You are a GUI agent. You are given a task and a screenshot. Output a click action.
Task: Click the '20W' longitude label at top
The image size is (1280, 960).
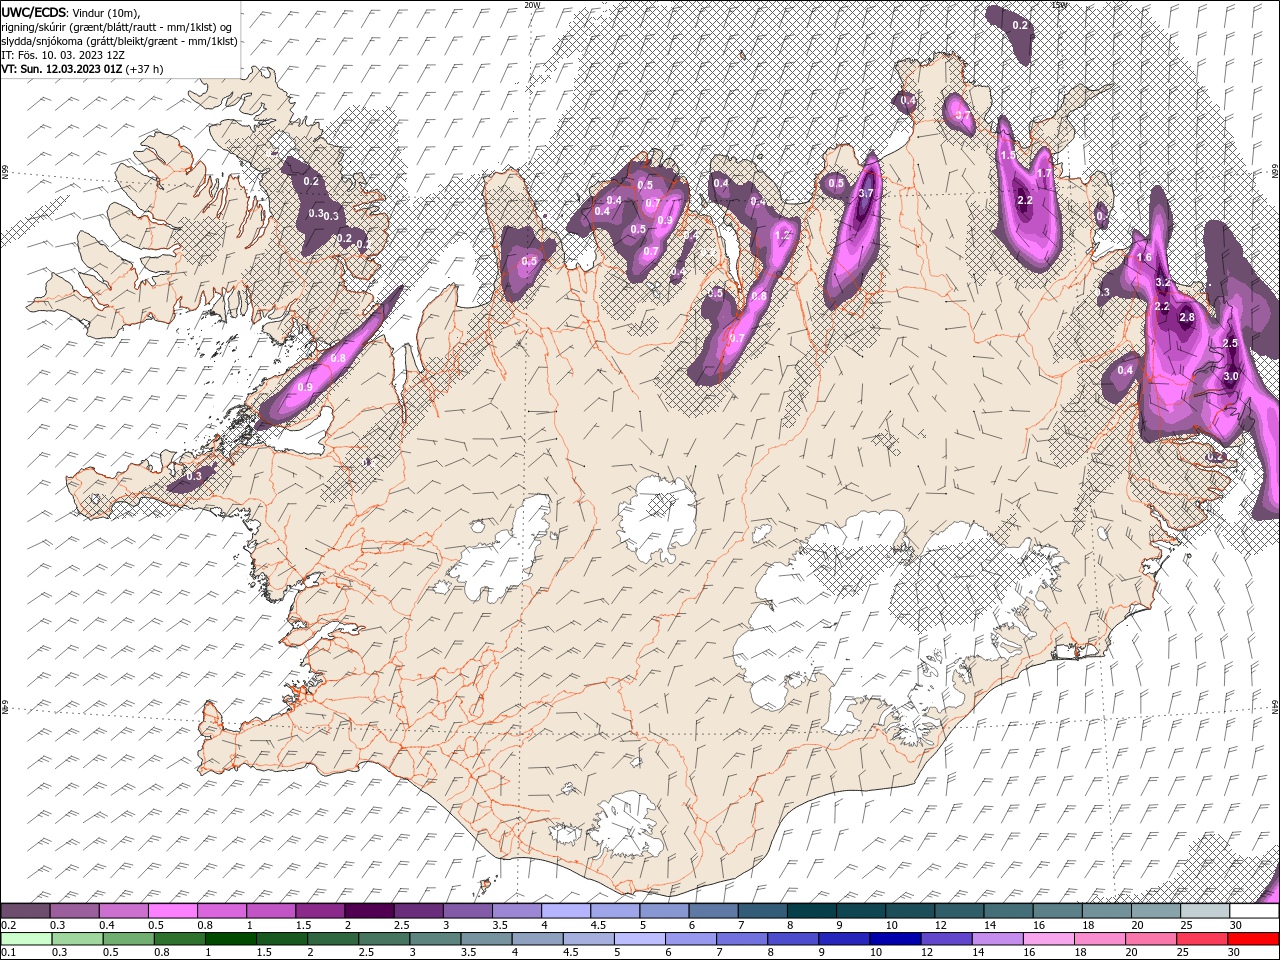pos(532,5)
